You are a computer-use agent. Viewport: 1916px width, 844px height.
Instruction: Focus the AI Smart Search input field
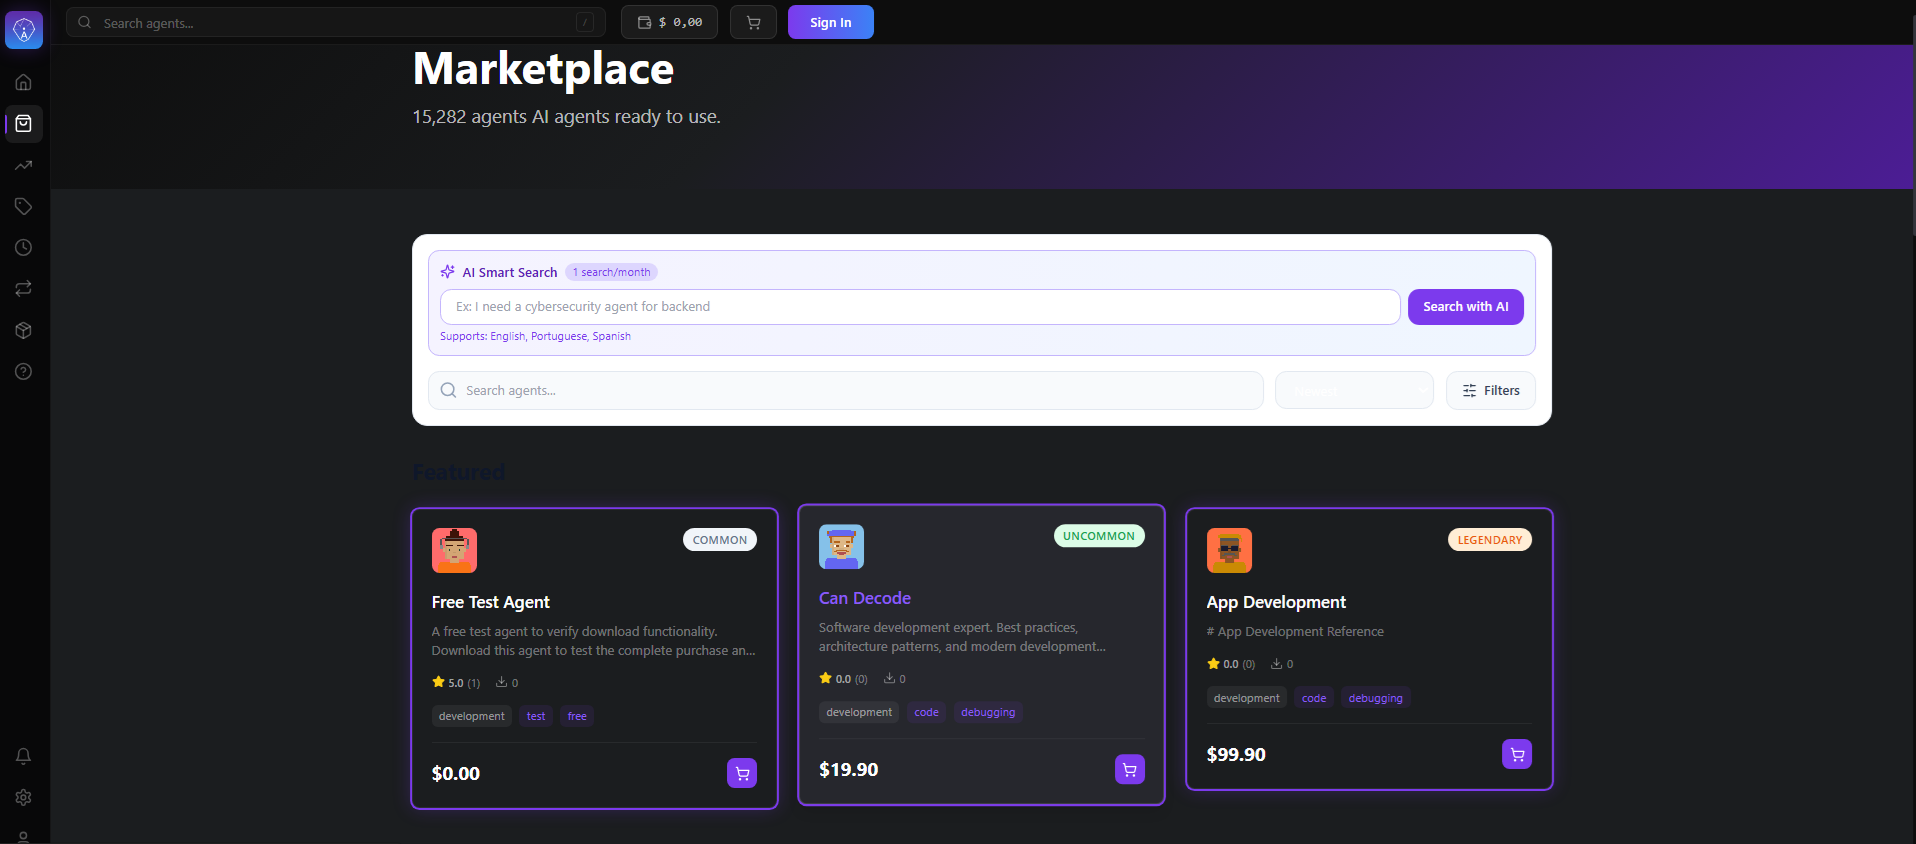[920, 307]
